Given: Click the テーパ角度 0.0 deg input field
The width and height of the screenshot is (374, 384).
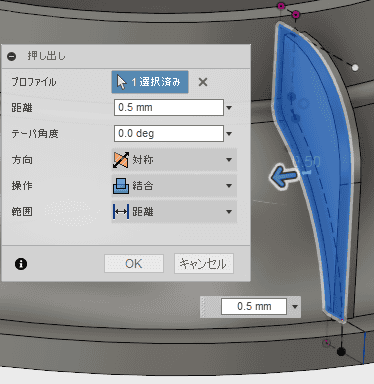Looking at the screenshot, I should click(x=169, y=133).
